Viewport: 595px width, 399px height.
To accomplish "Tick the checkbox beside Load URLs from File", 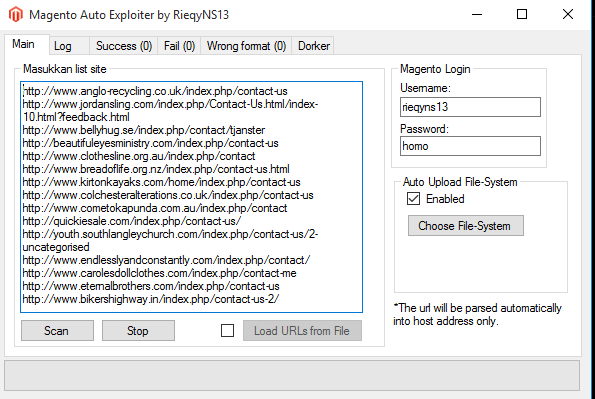I will coord(227,331).
